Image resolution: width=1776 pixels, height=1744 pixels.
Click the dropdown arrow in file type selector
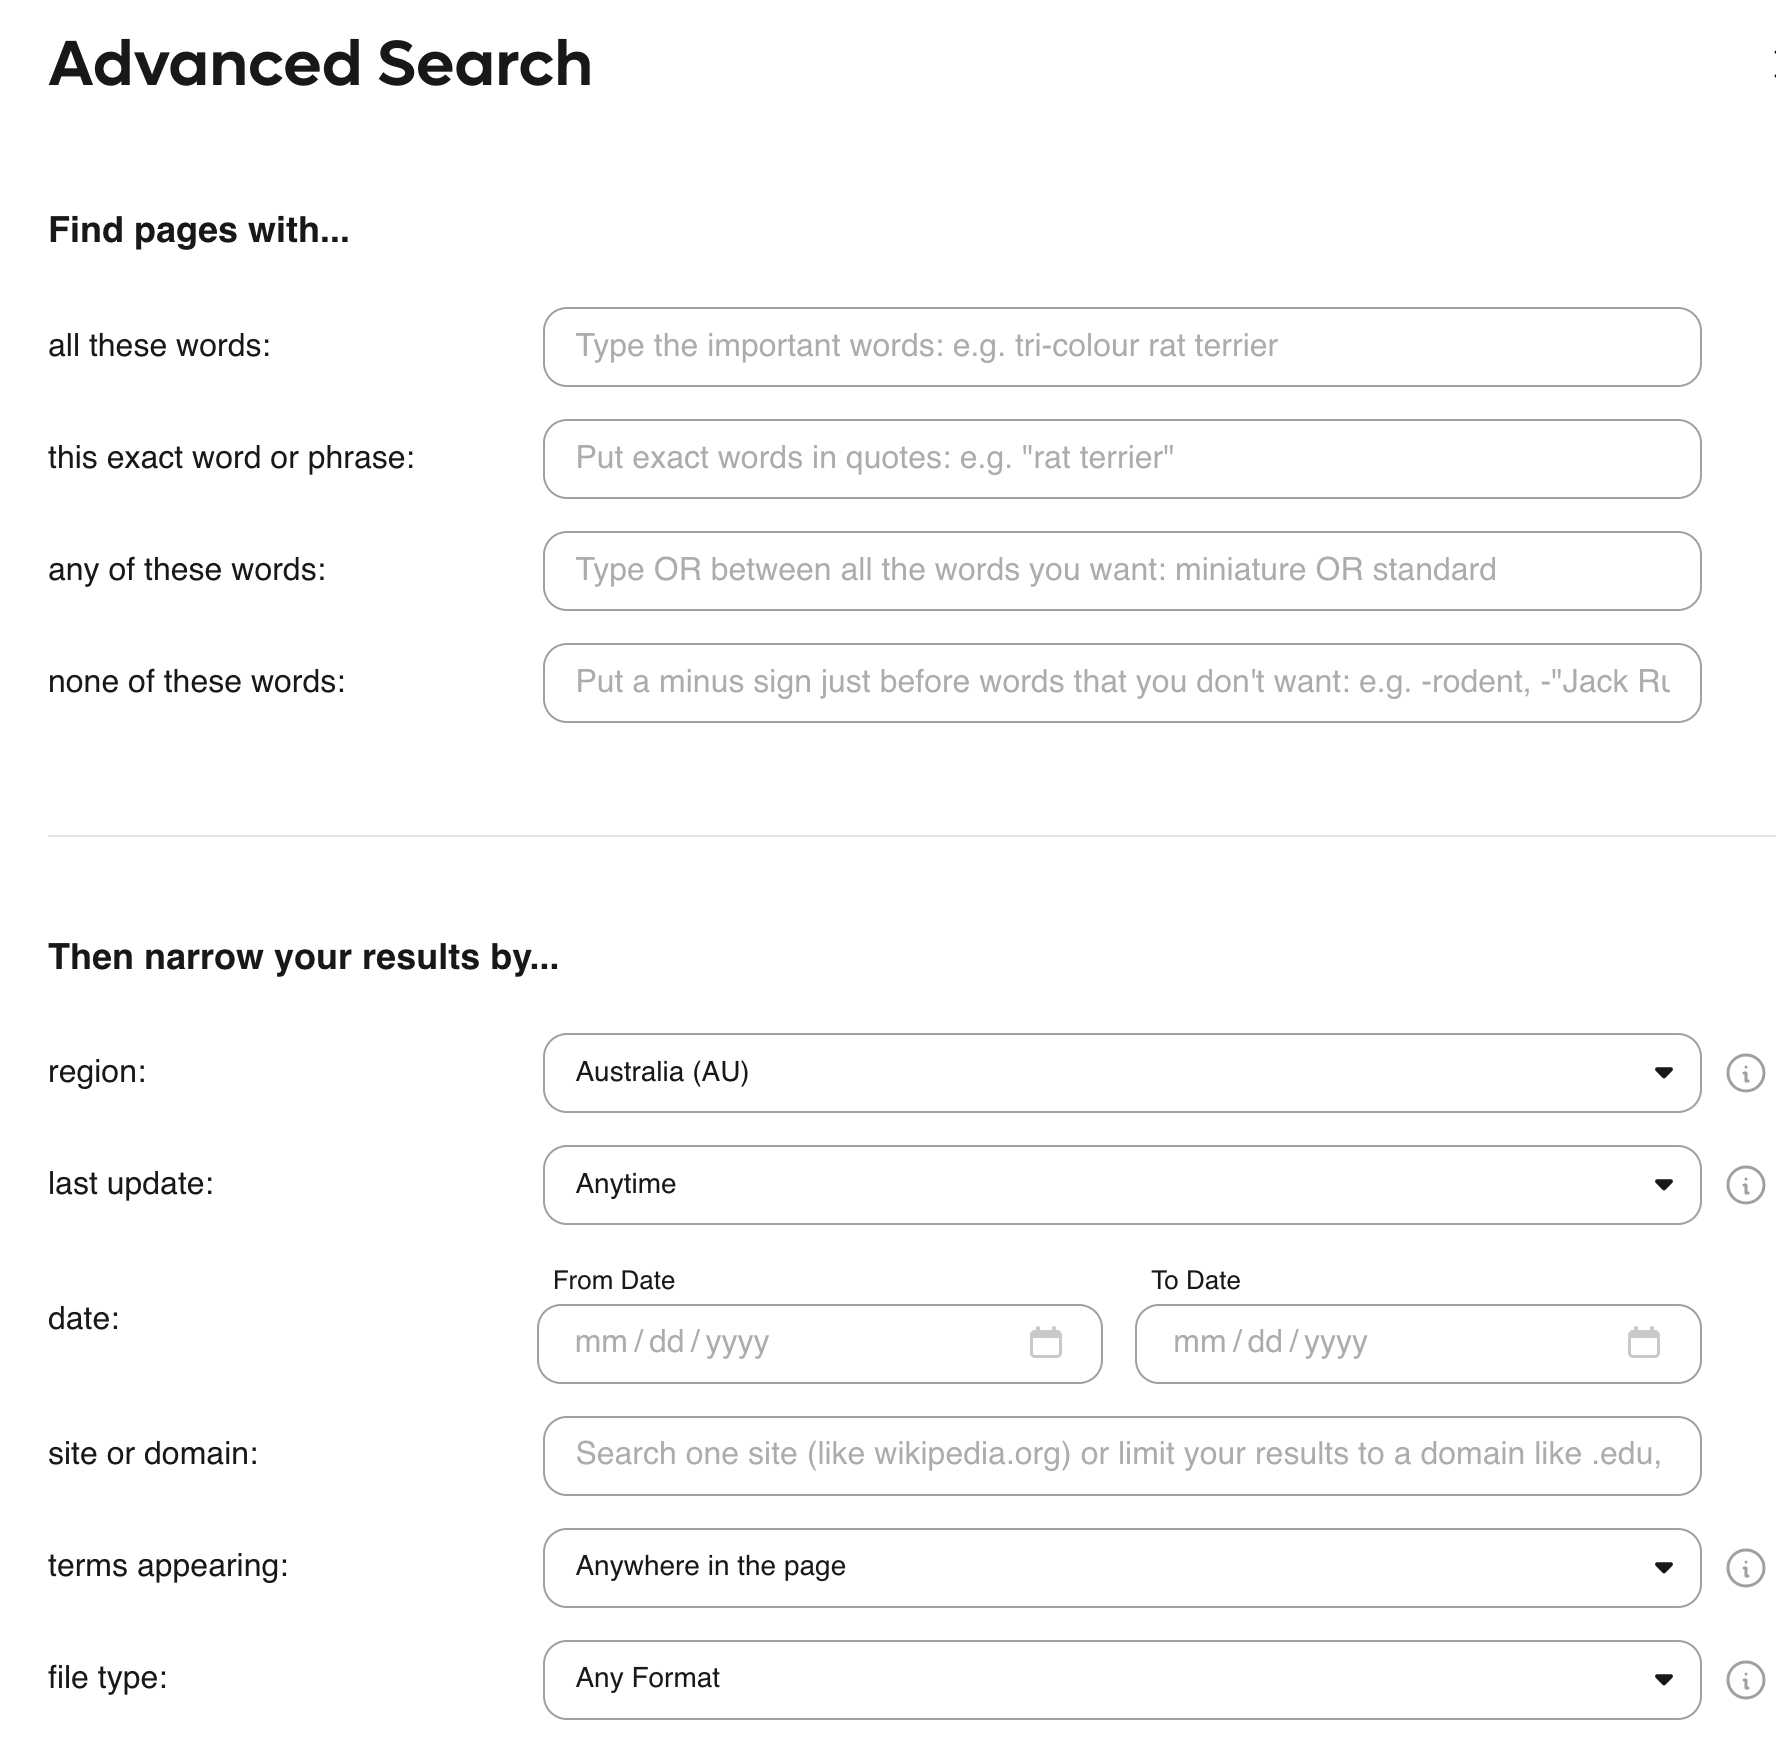(x=1663, y=1679)
